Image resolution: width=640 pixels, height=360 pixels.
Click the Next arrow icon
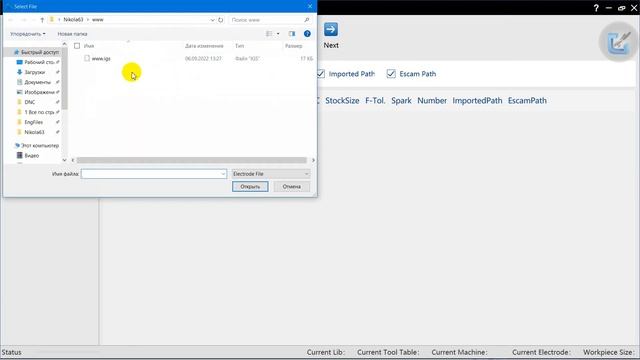(x=331, y=29)
